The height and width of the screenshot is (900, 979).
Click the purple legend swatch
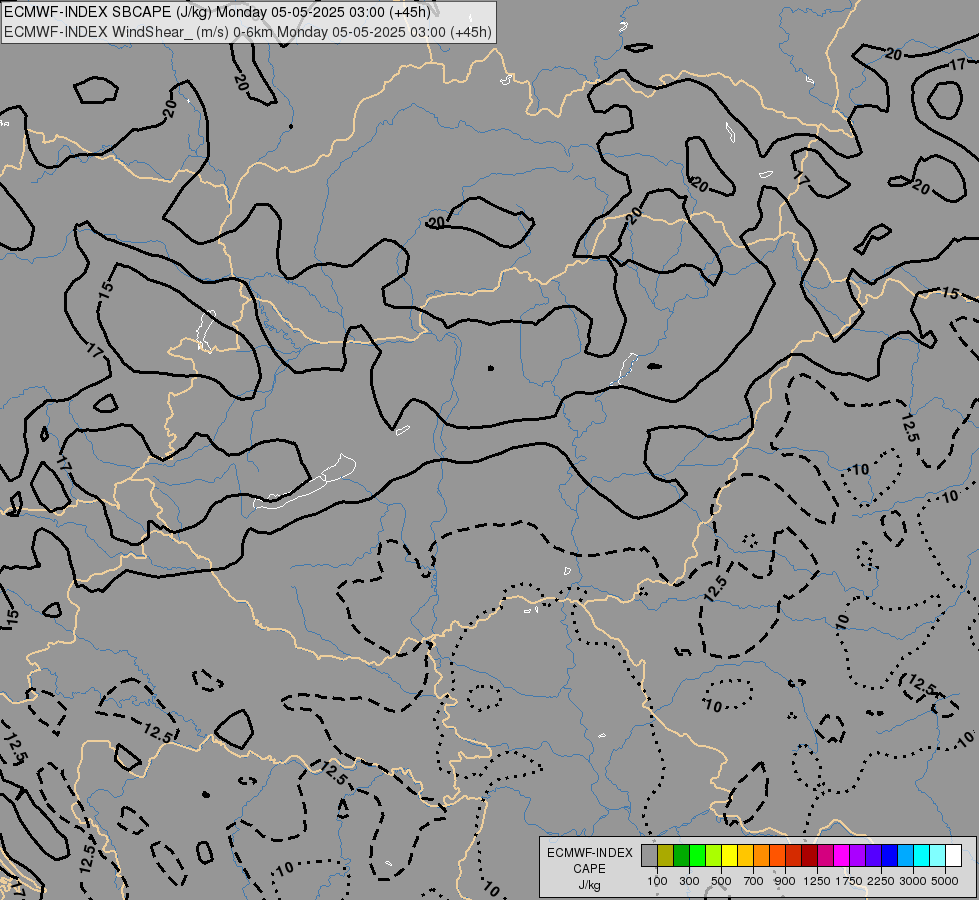(857, 855)
